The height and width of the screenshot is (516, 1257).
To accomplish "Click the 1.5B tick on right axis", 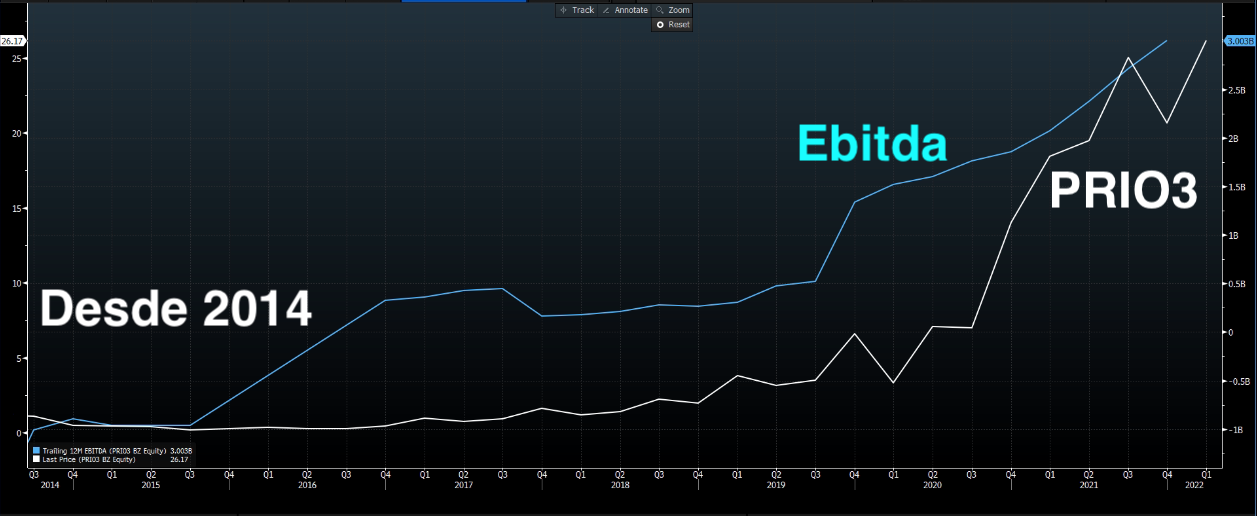I will coord(1235,187).
